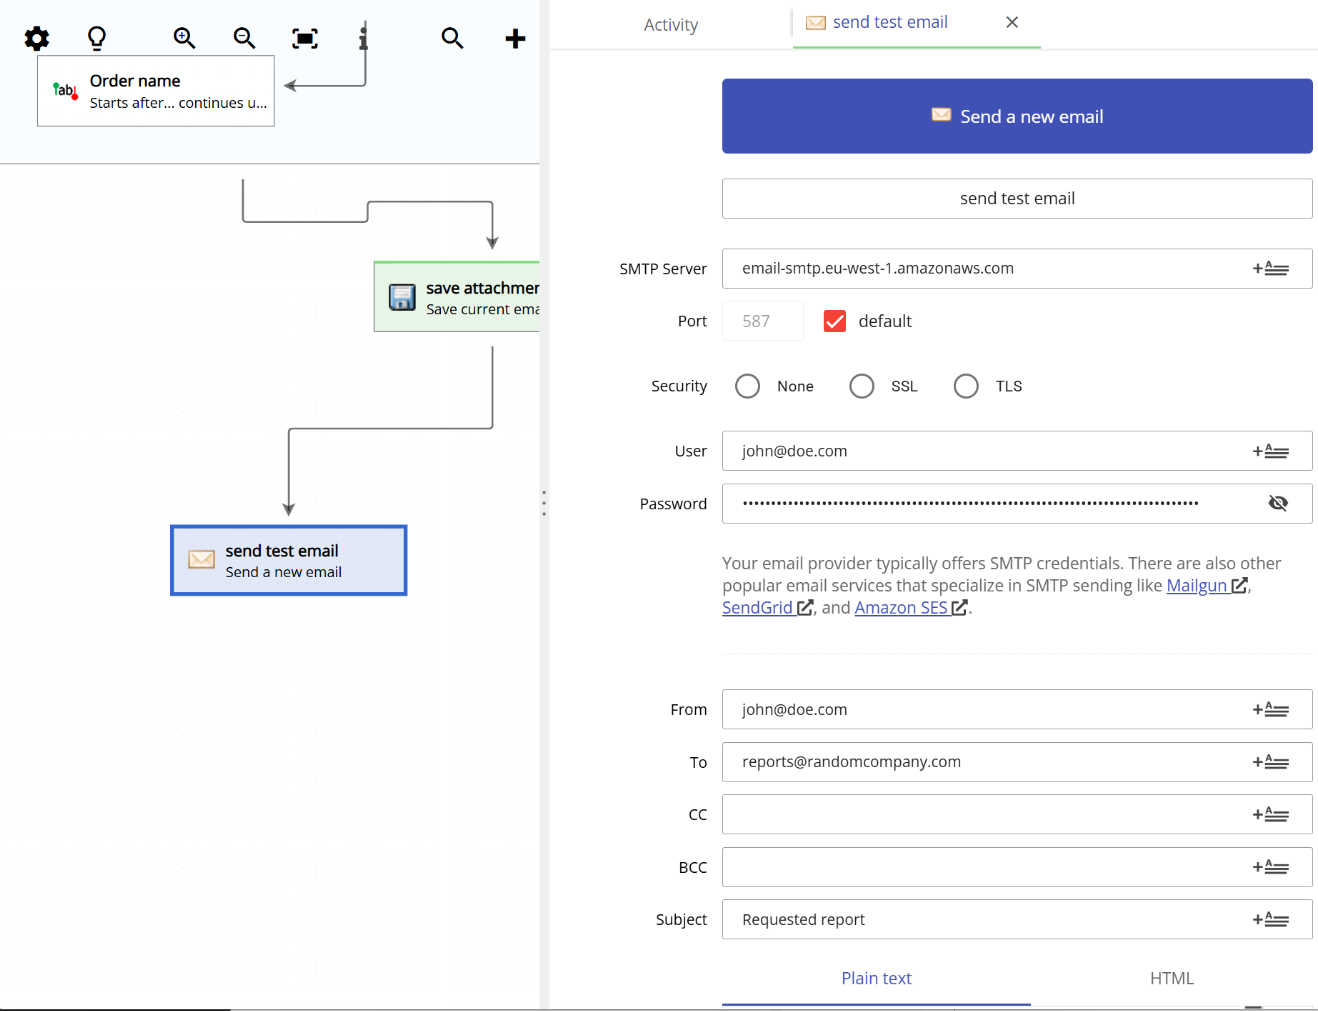The image size is (1318, 1011).
Task: Click the fit-to-screen framing icon
Action: [x=304, y=38]
